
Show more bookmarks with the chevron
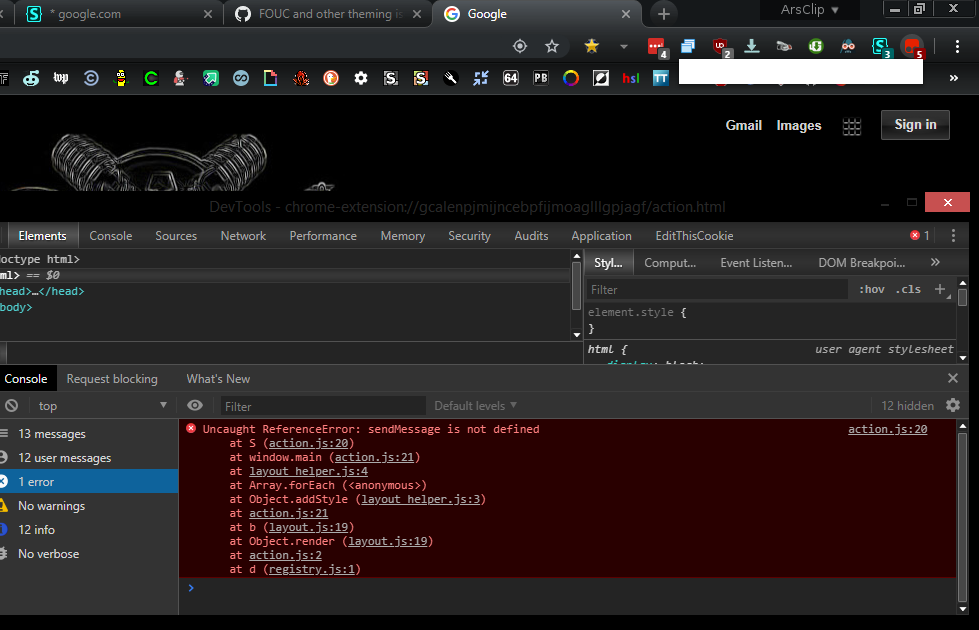click(953, 78)
